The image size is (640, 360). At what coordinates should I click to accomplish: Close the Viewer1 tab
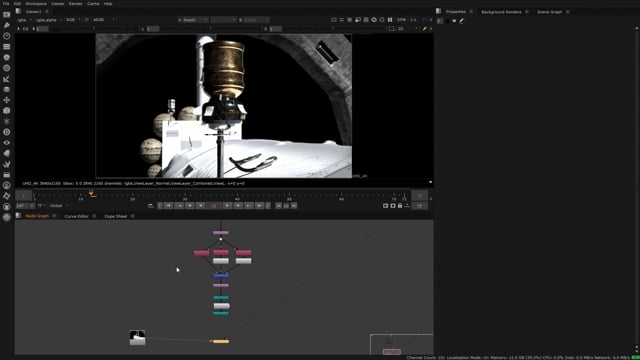[x=47, y=11]
